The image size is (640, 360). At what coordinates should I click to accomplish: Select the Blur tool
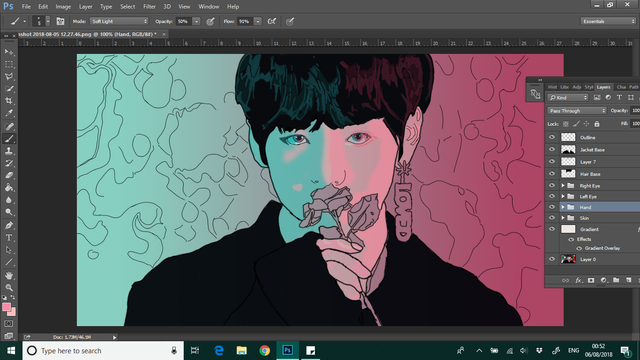(x=9, y=200)
